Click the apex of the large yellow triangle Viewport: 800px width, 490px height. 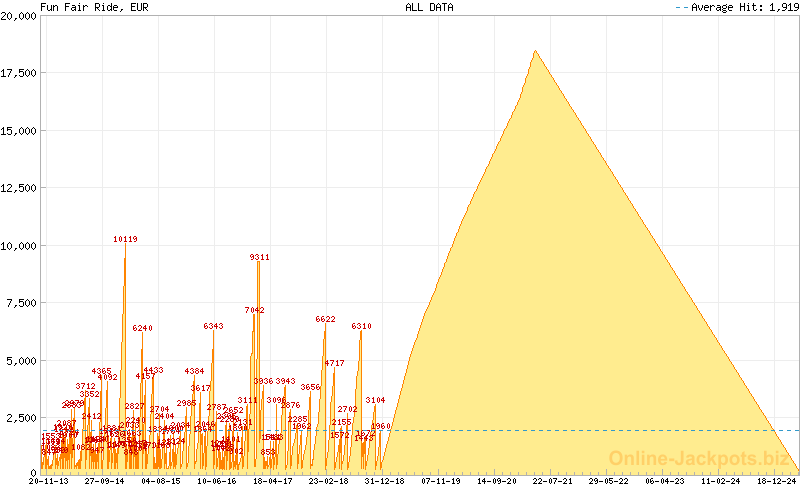pyautogui.click(x=535, y=51)
